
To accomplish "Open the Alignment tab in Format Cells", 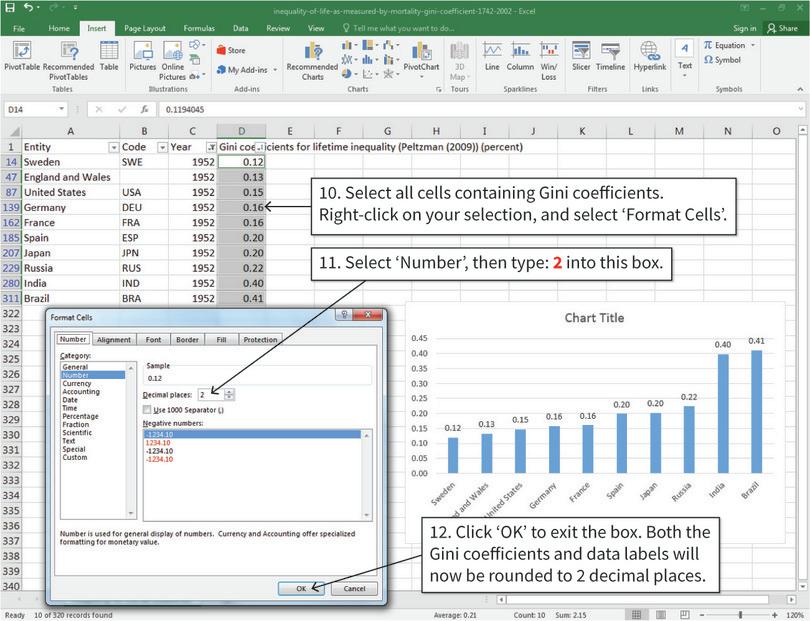I will (x=113, y=338).
